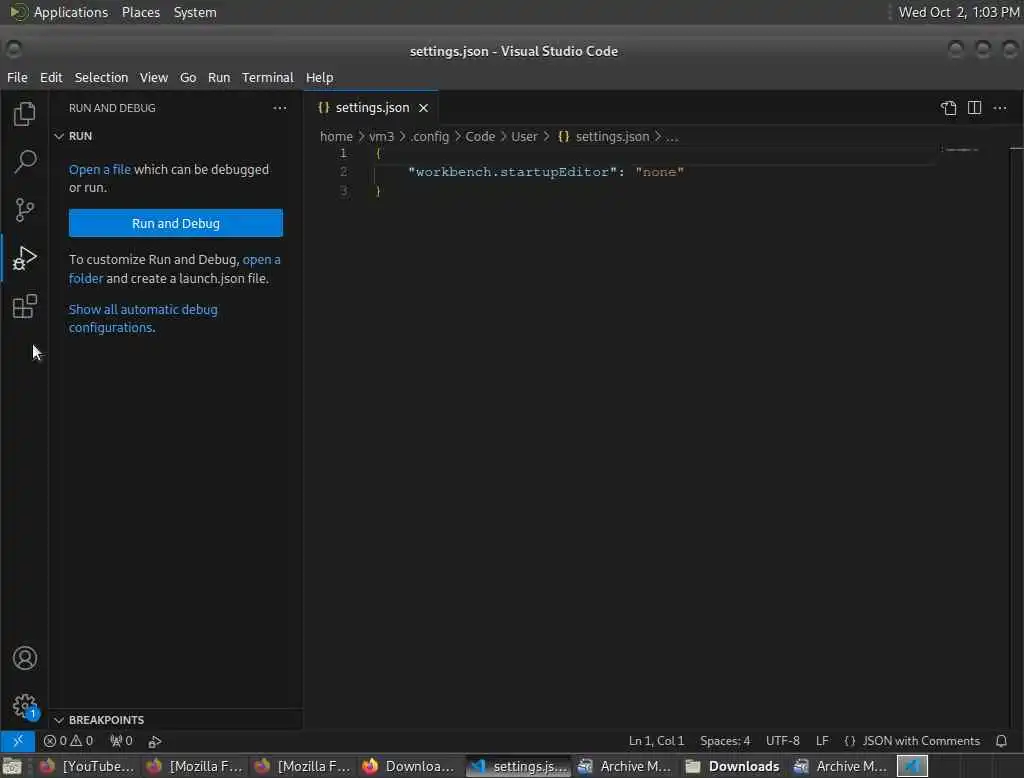This screenshot has height=778, width=1024.
Task: Click line number 2 in editor gutter
Action: coord(343,172)
